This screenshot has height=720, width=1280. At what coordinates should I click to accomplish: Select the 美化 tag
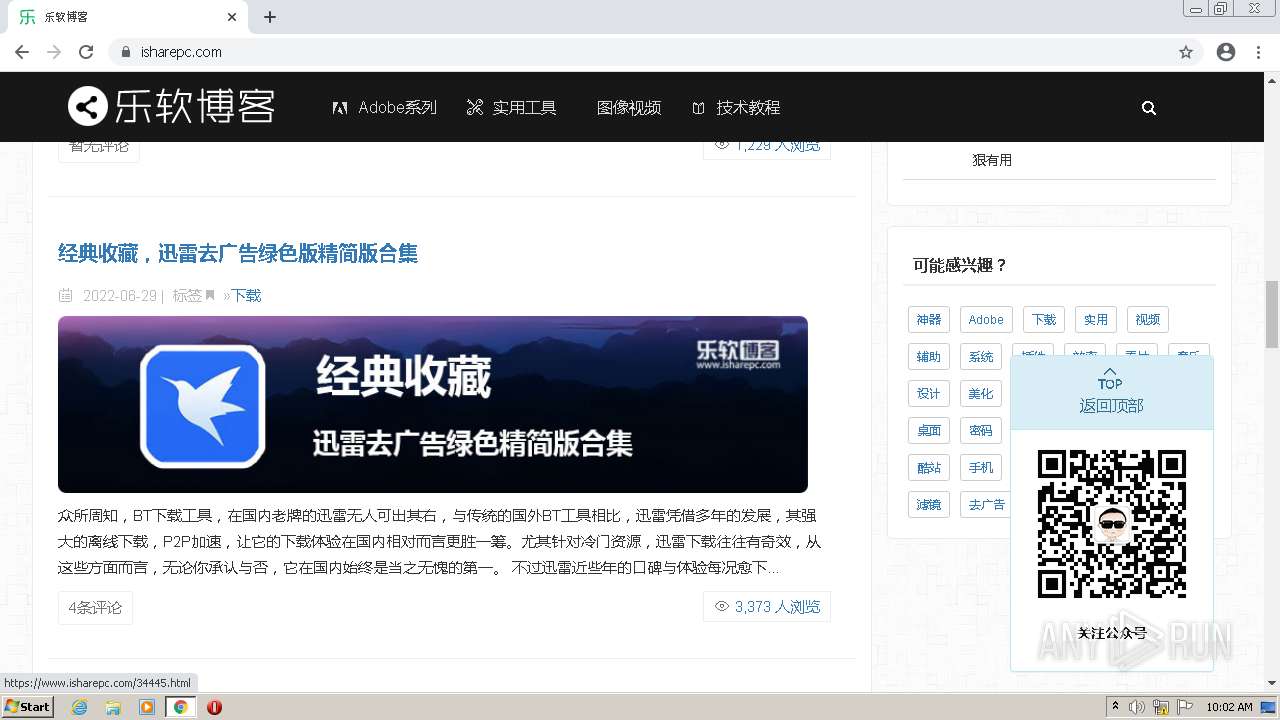(x=981, y=393)
